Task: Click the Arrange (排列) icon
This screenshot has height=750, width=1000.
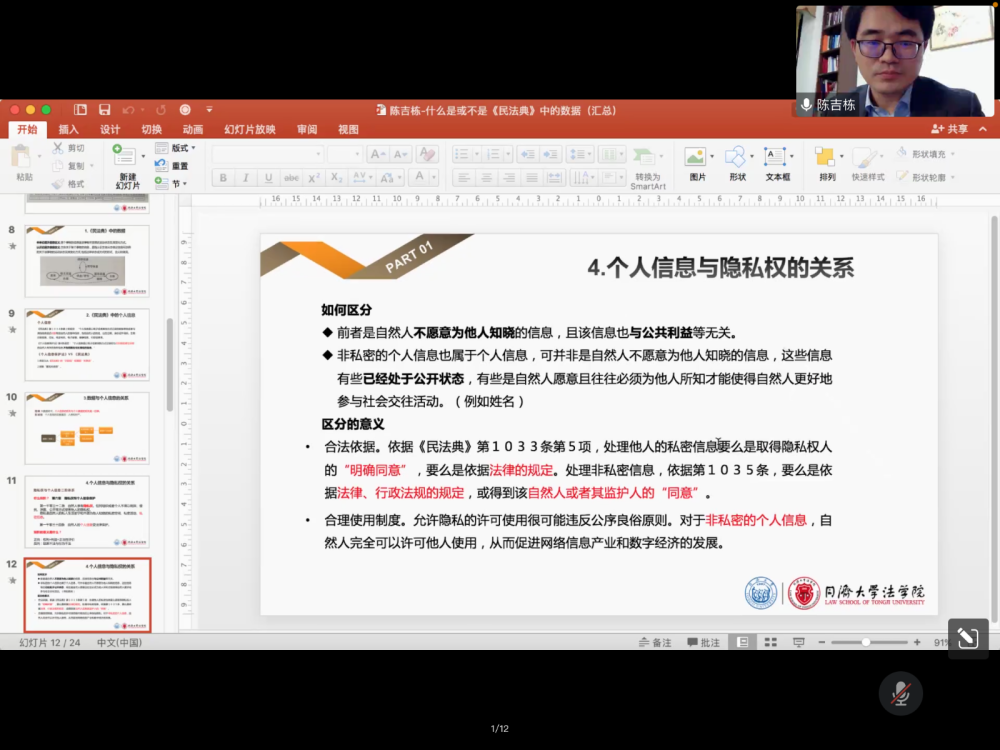Action: point(825,157)
